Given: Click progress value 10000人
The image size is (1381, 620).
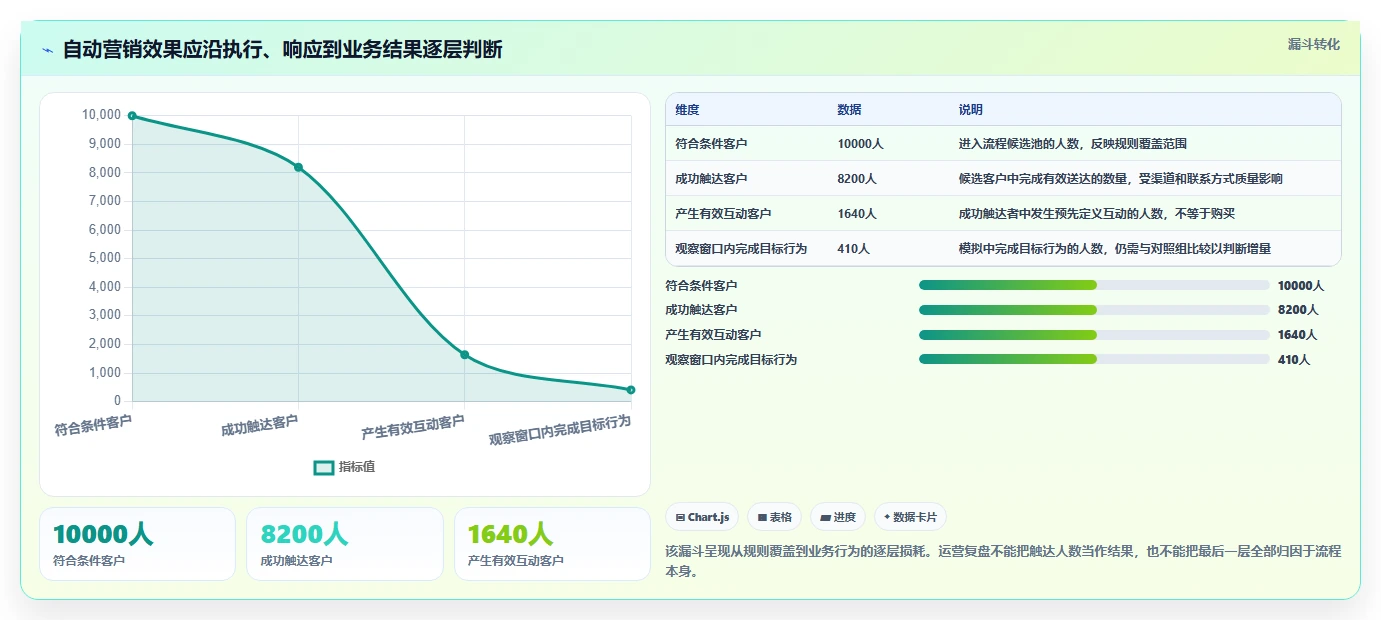Looking at the screenshot, I should (x=1301, y=286).
